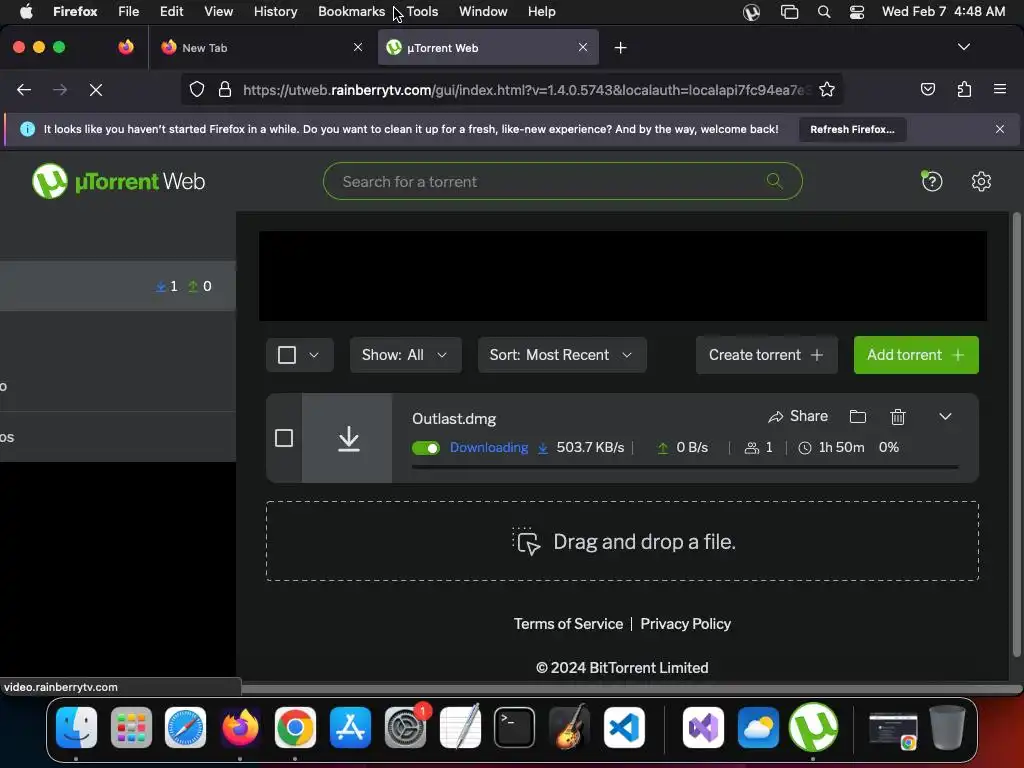1024x768 pixels.
Task: Click the Outlast.dmg file name
Action: point(454,419)
